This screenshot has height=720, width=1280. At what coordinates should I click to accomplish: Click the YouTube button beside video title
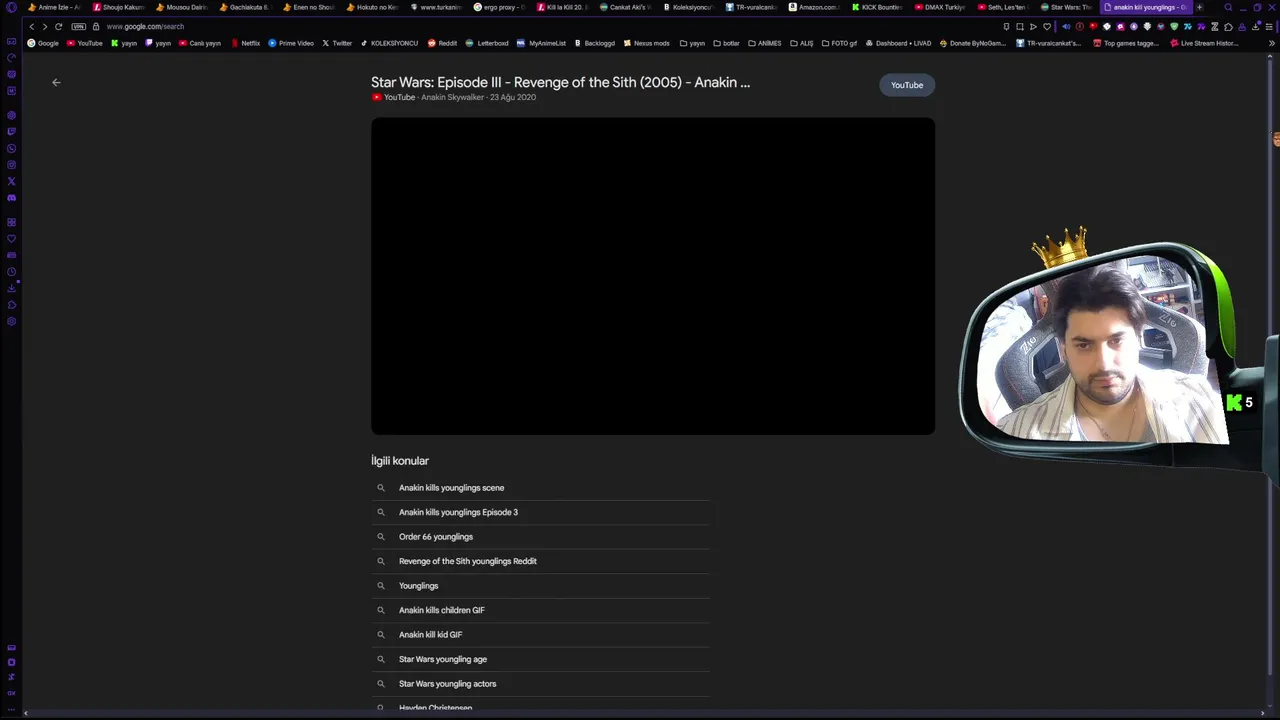[x=907, y=85]
